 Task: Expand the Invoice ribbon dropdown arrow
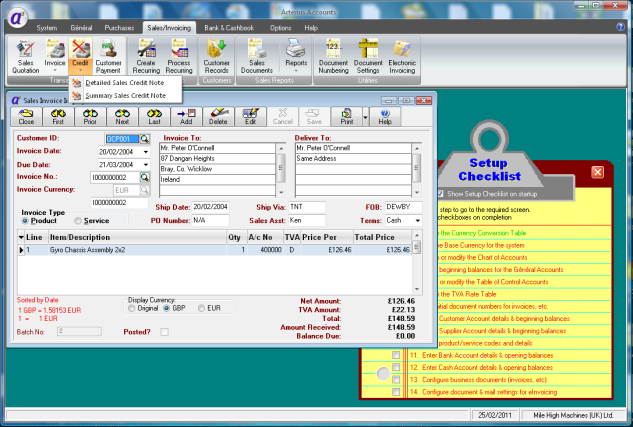(x=54, y=71)
